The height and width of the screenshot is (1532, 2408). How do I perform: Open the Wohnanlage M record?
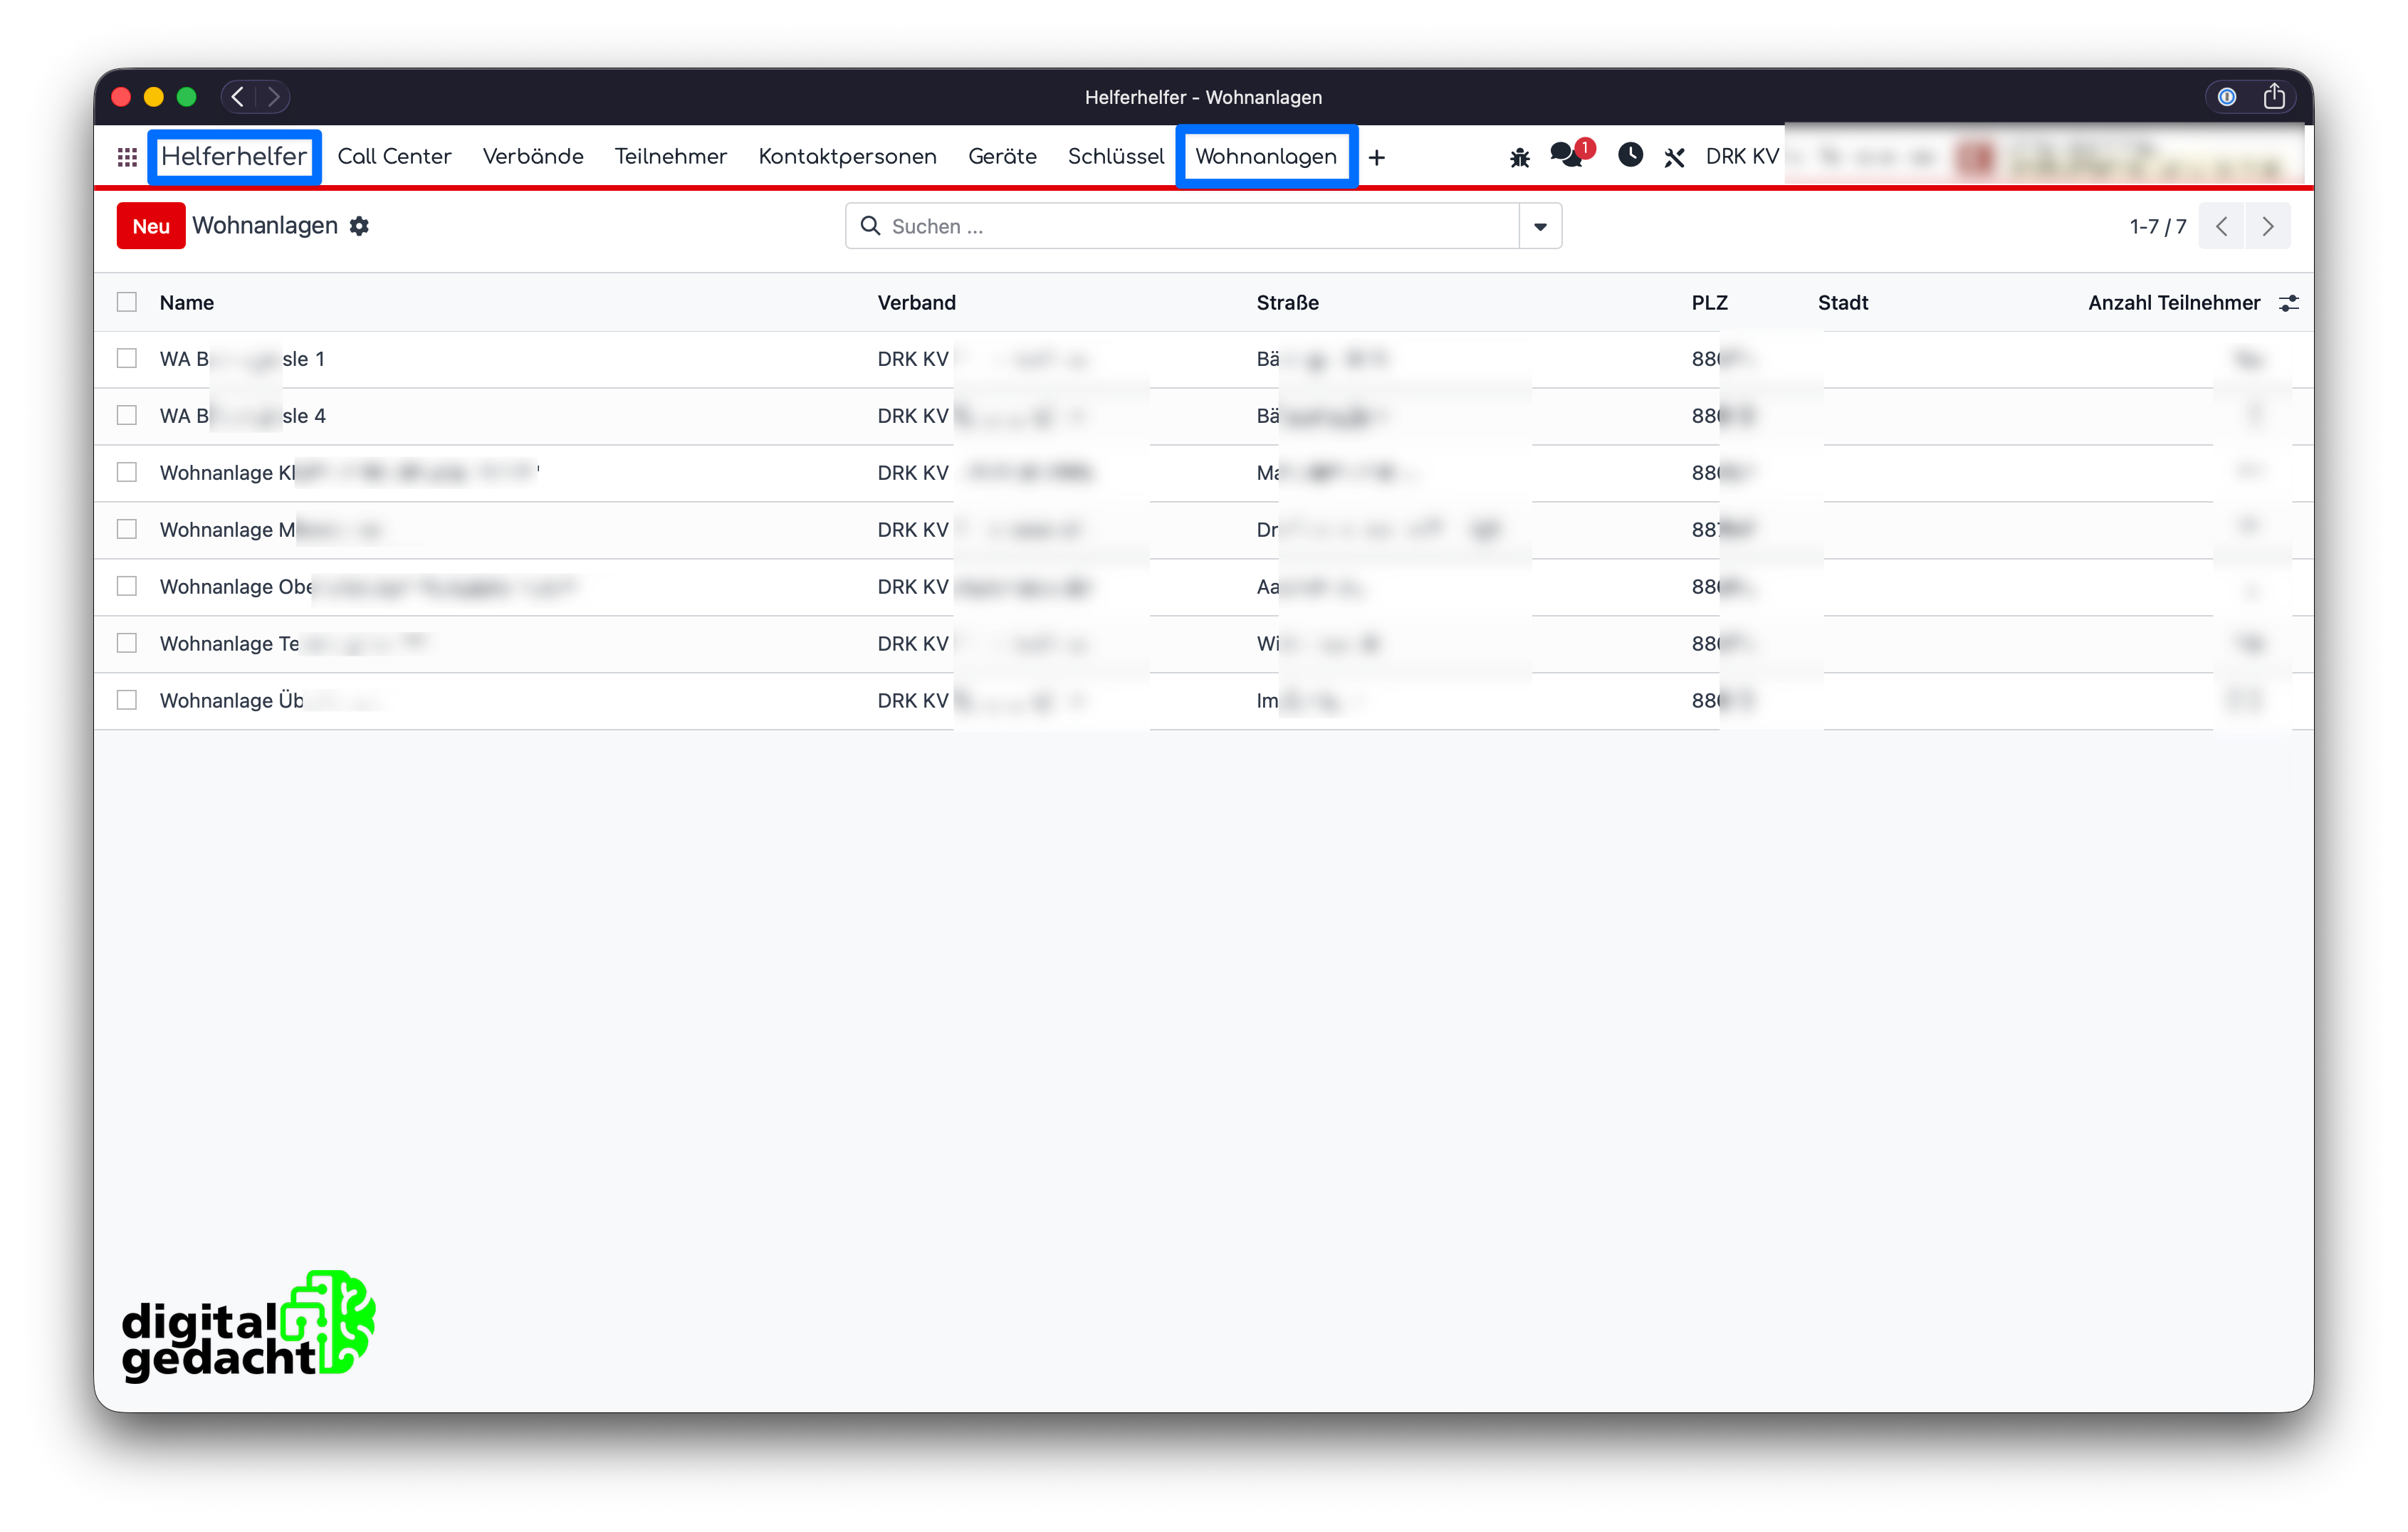pos(1204,530)
